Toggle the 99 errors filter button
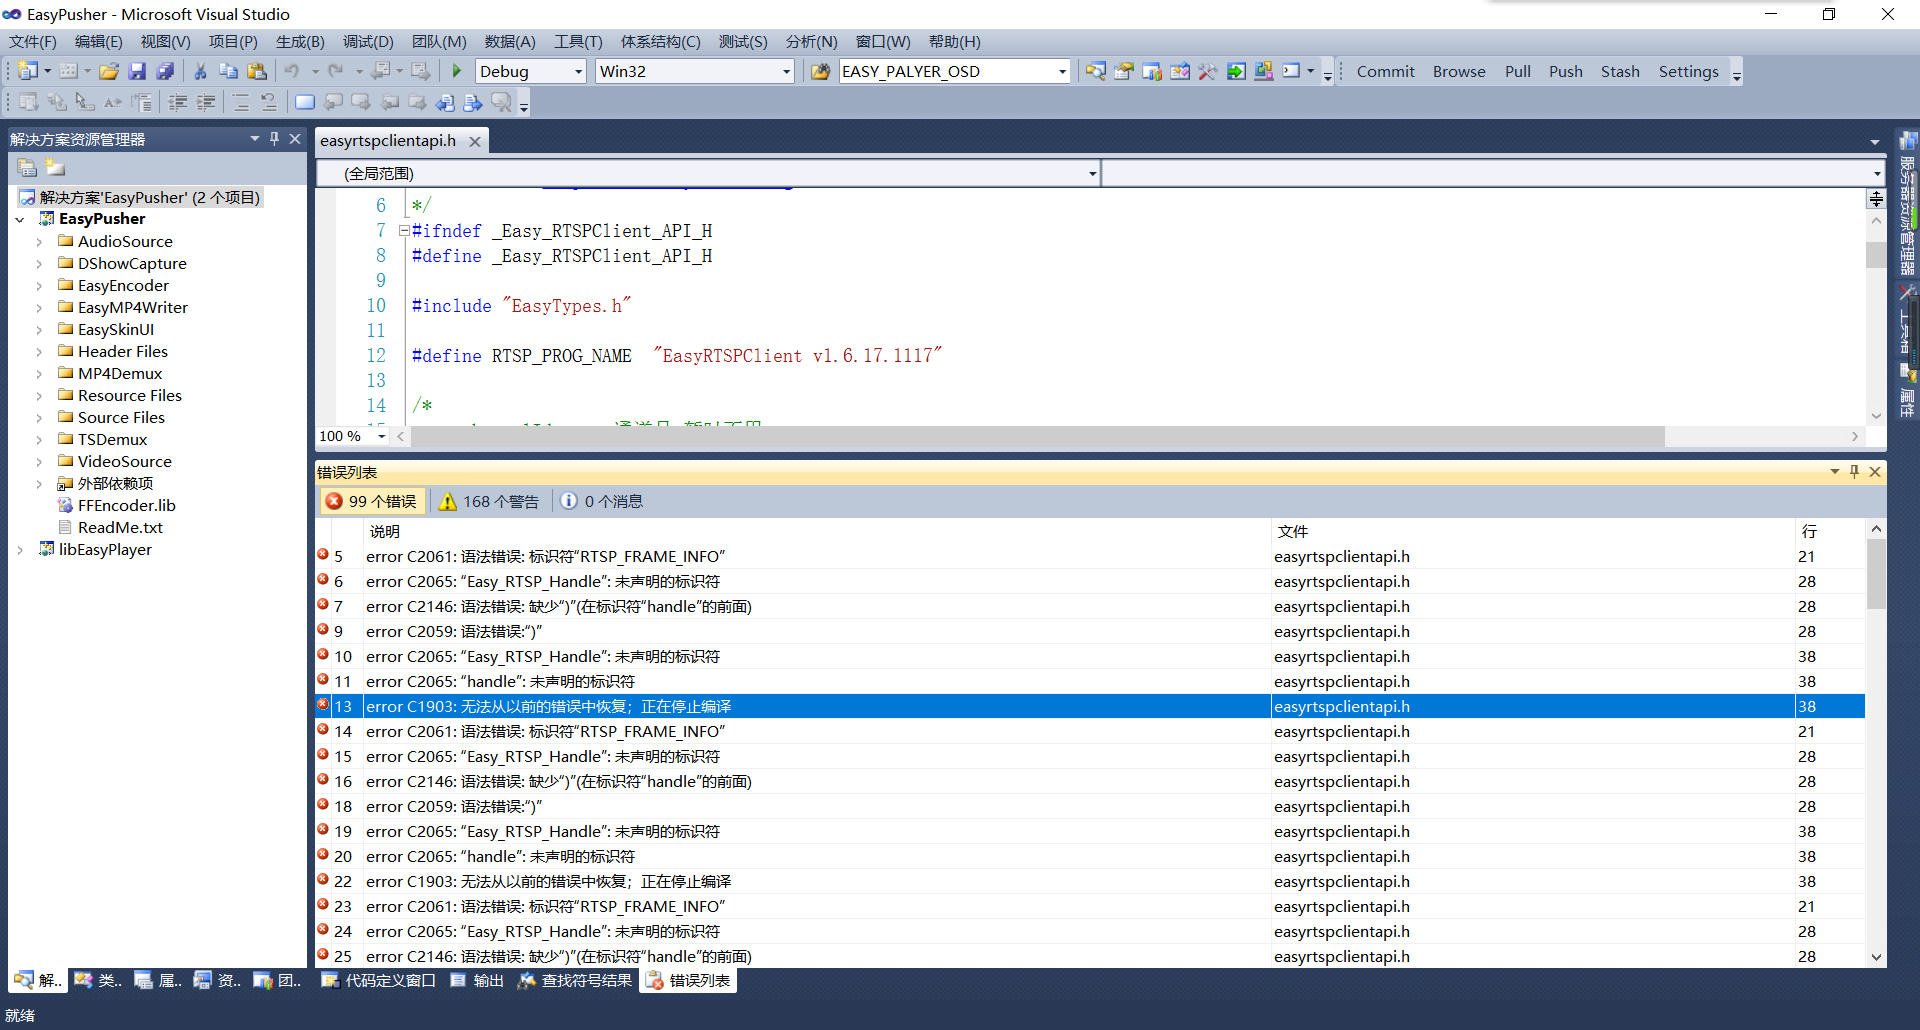 click(372, 501)
